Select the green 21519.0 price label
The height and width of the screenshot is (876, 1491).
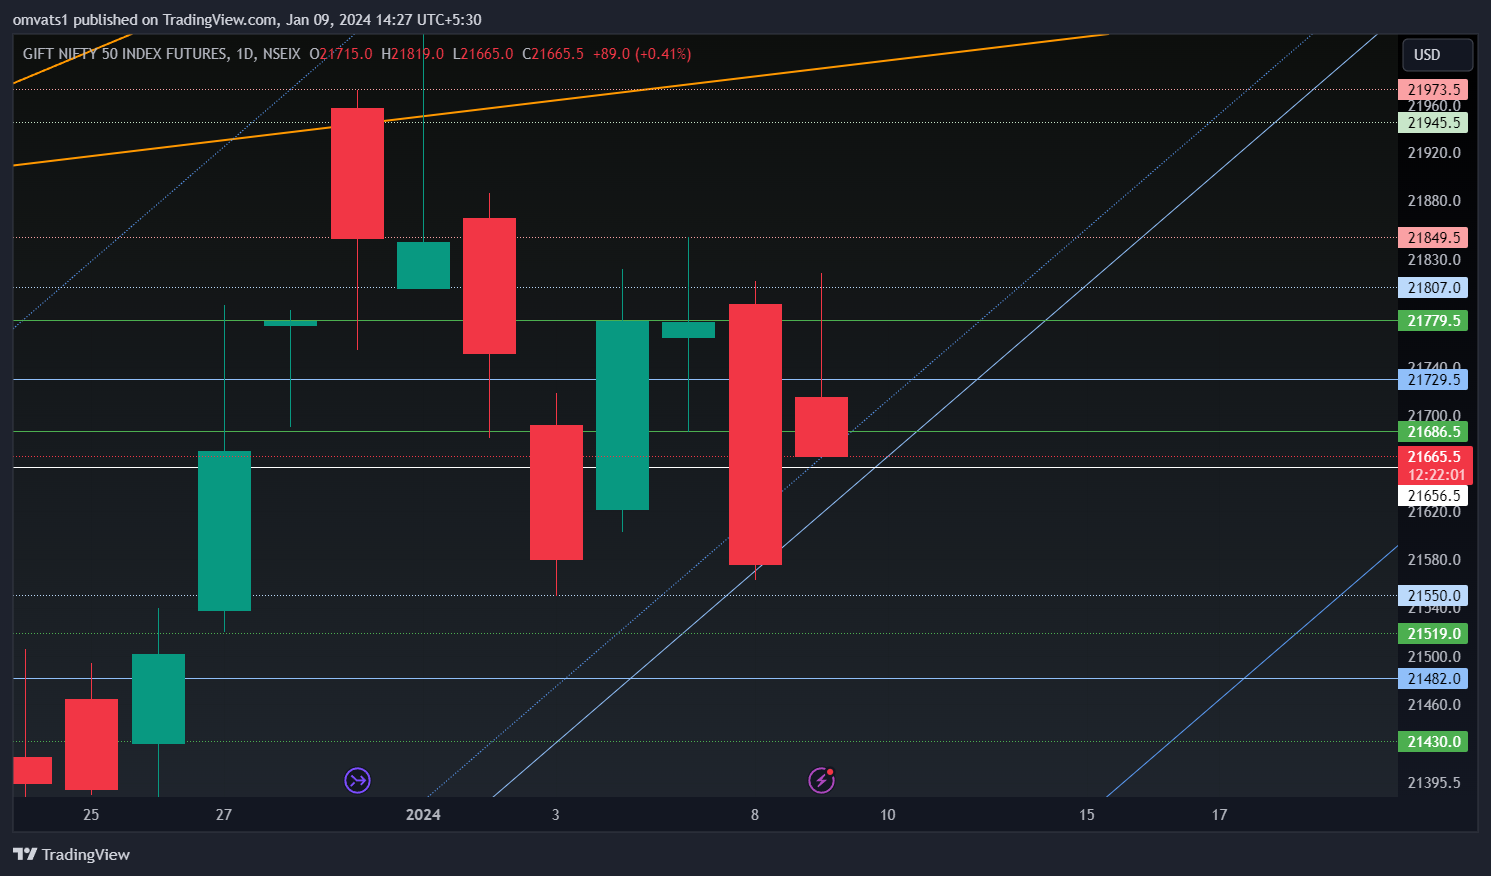[x=1433, y=634]
